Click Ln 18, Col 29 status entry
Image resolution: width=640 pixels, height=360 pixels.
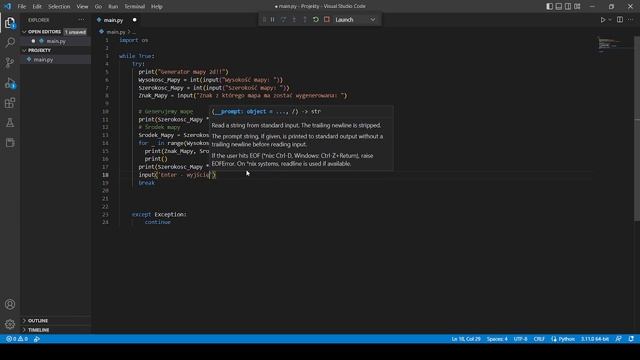pos(466,339)
